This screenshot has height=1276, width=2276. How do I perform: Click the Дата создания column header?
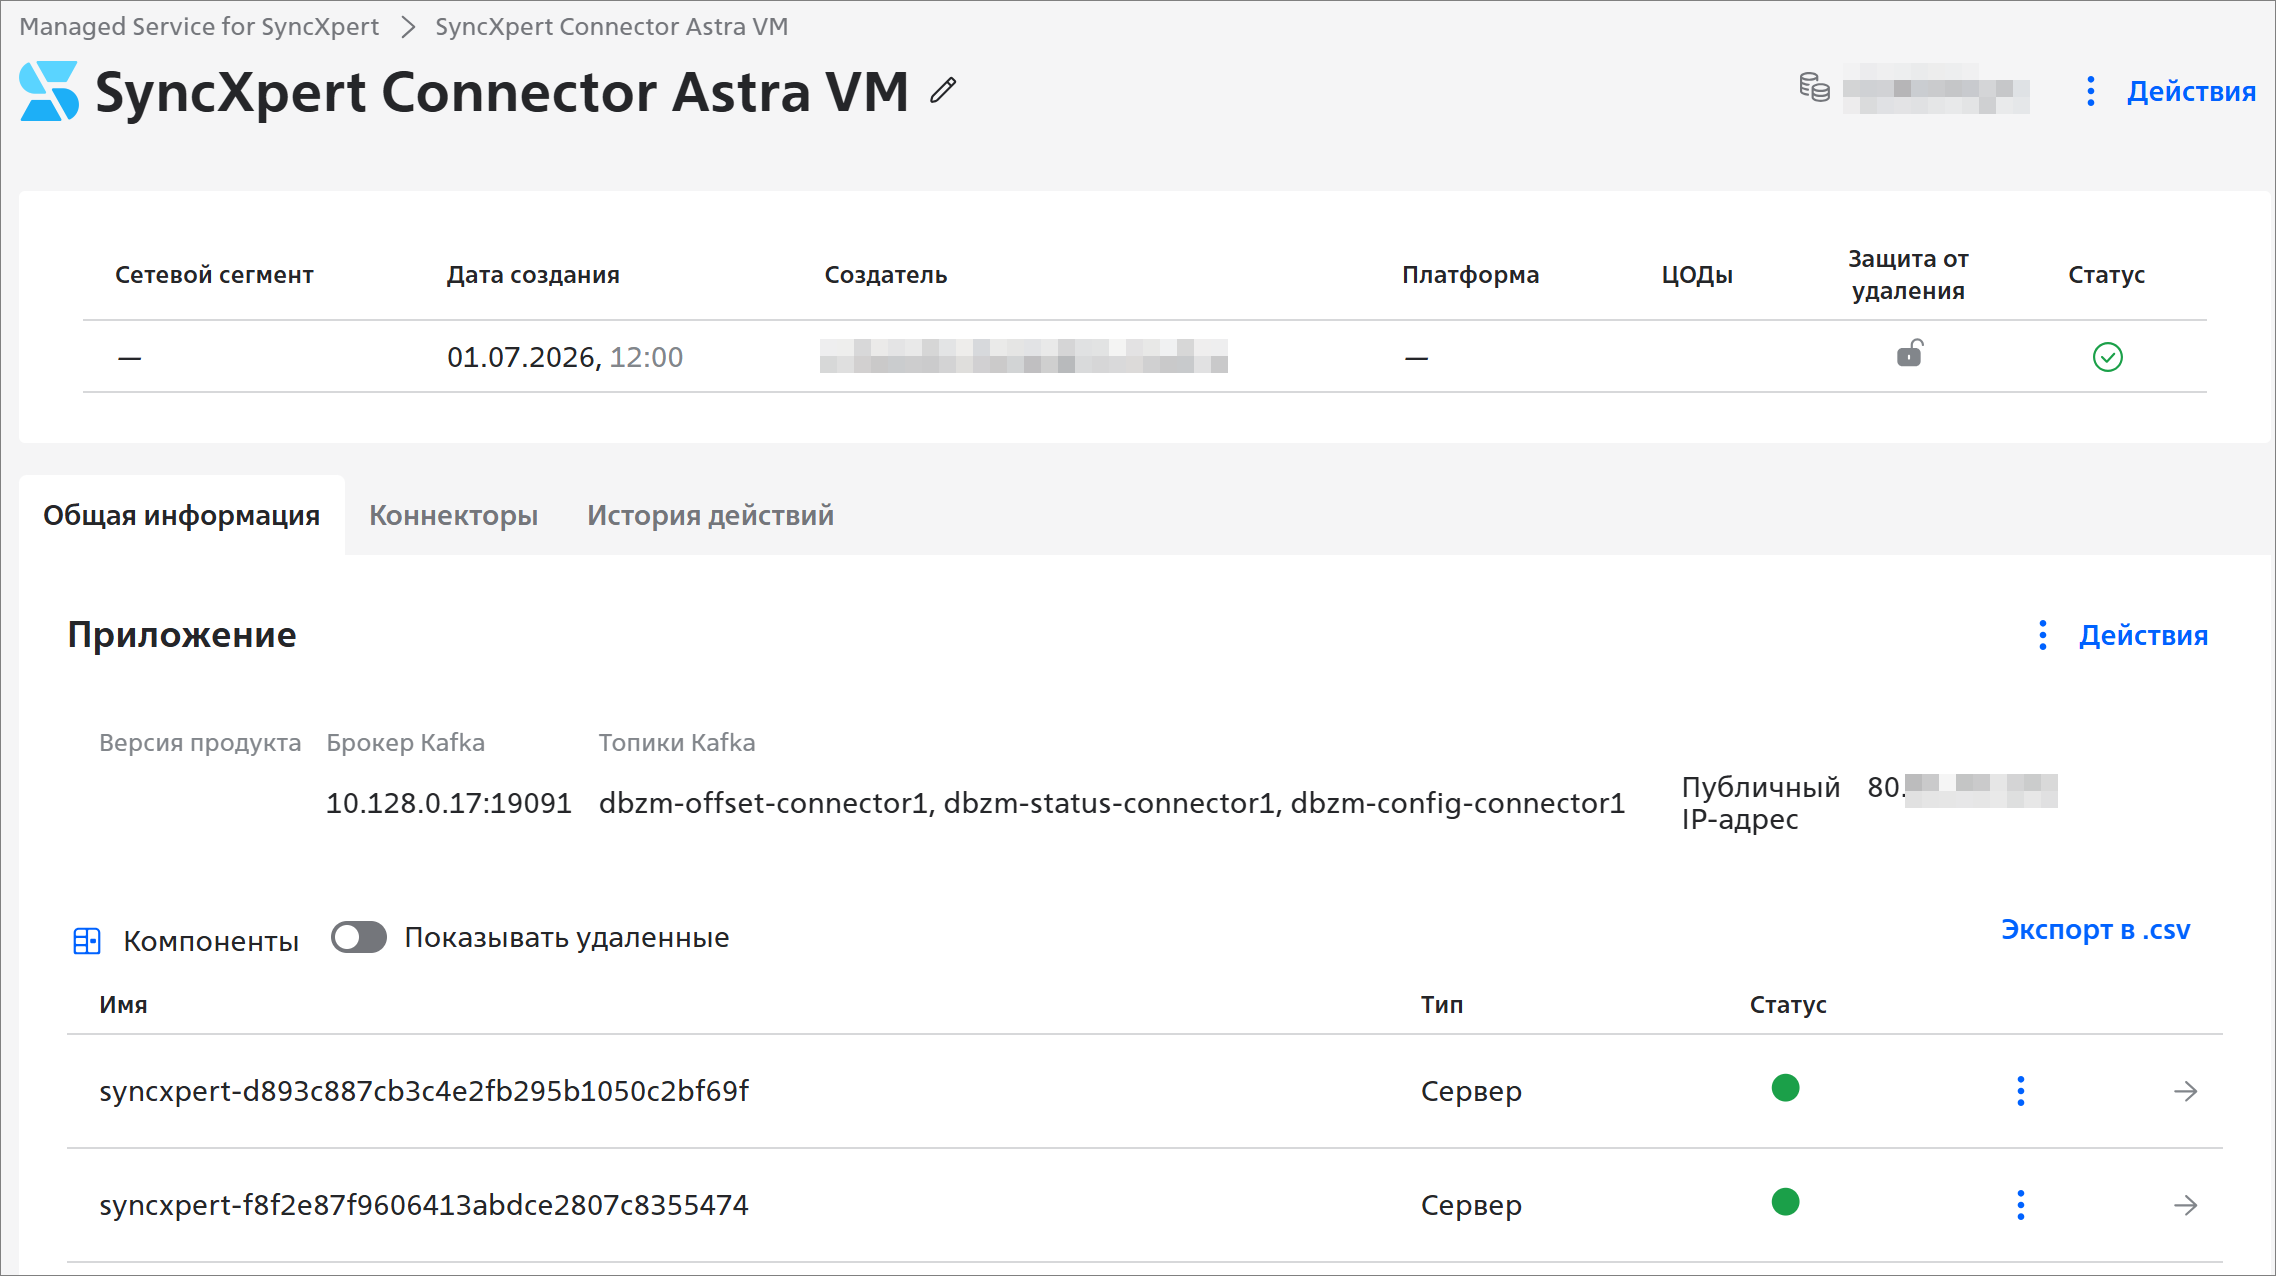533,275
